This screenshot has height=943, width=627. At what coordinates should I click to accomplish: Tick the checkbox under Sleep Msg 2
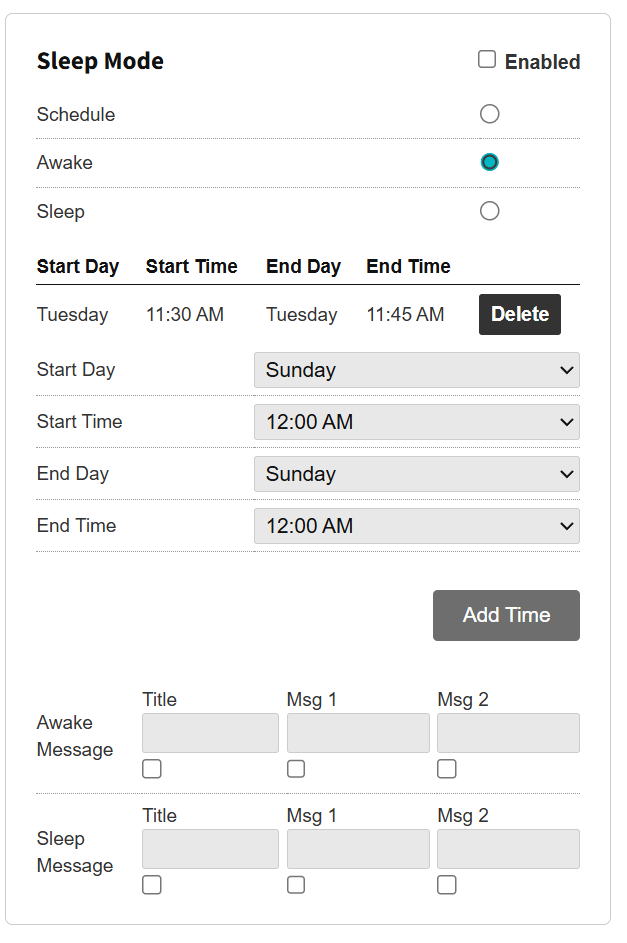point(447,885)
